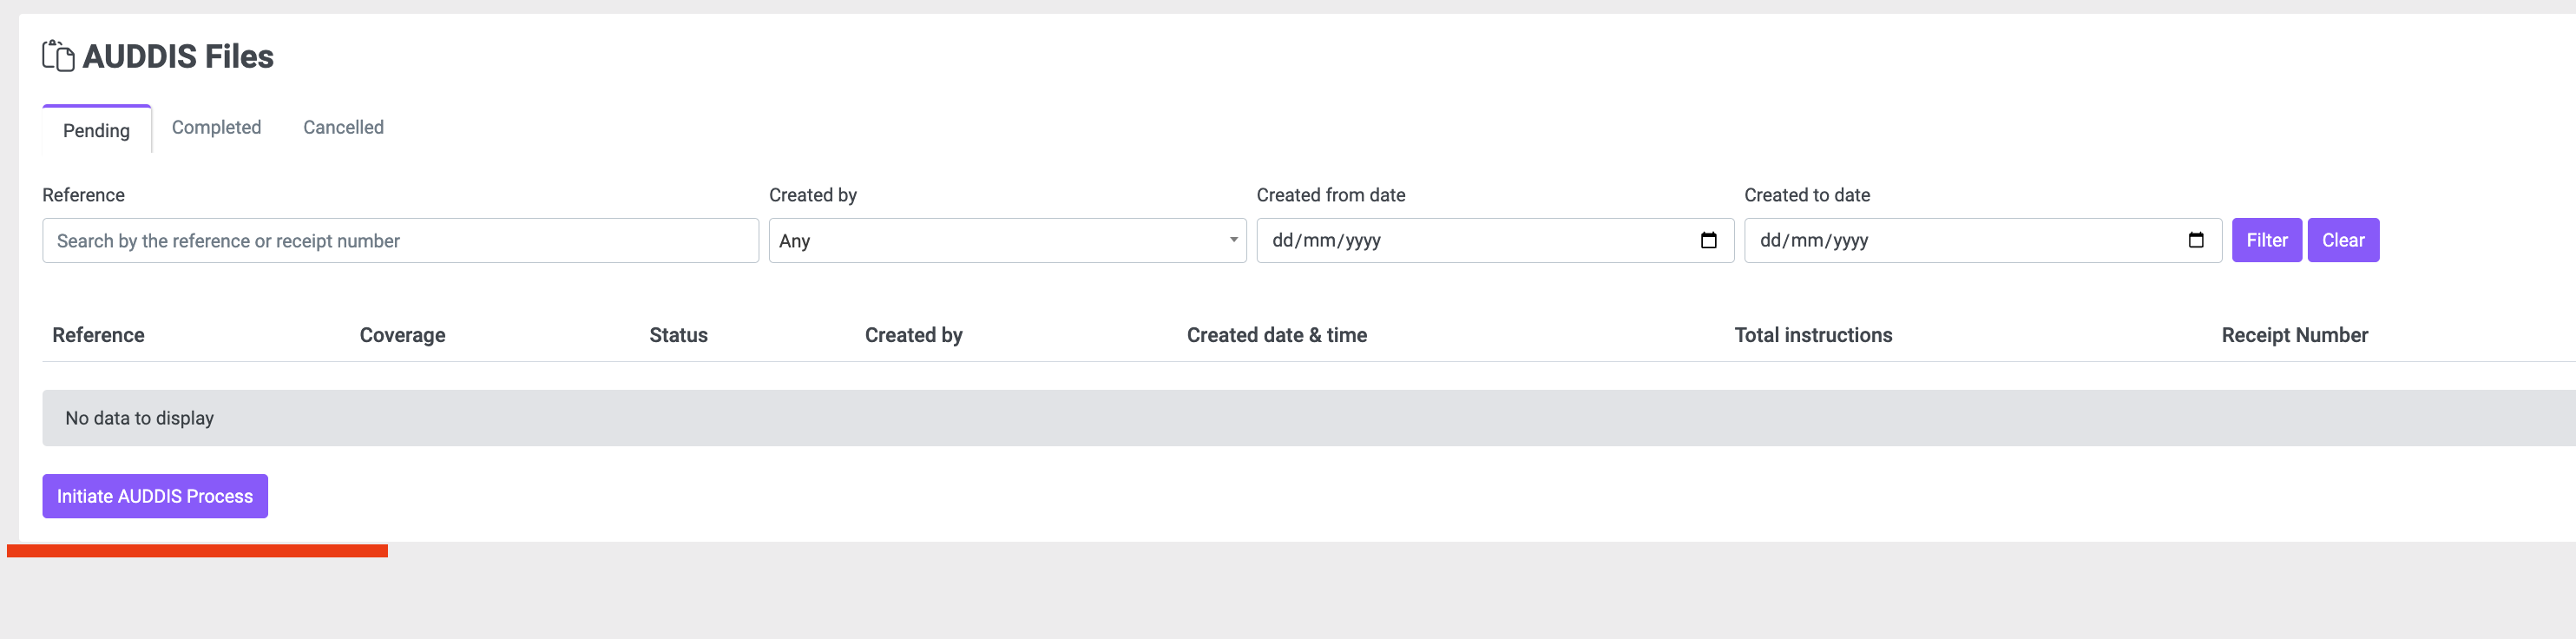Apply filters with the Filter button
Screen dimensions: 2576x639
click(x=2266, y=240)
